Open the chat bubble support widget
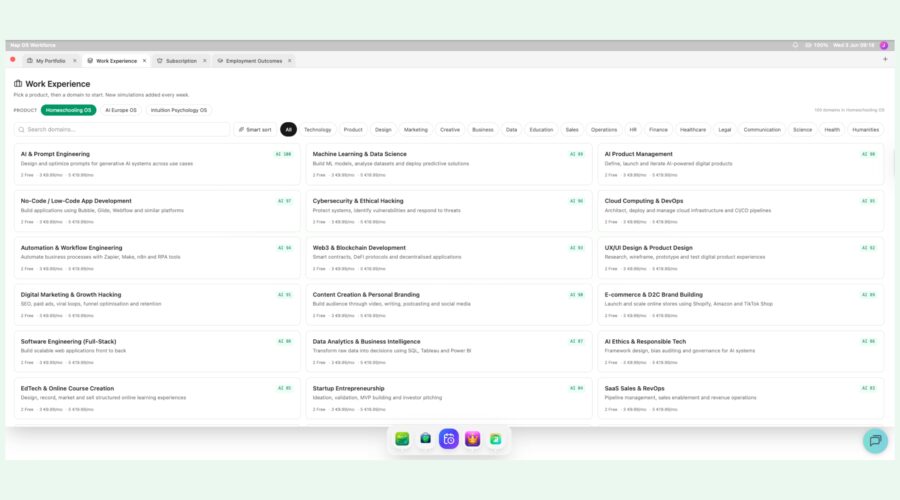Screen dimensions: 900x500 875,441
